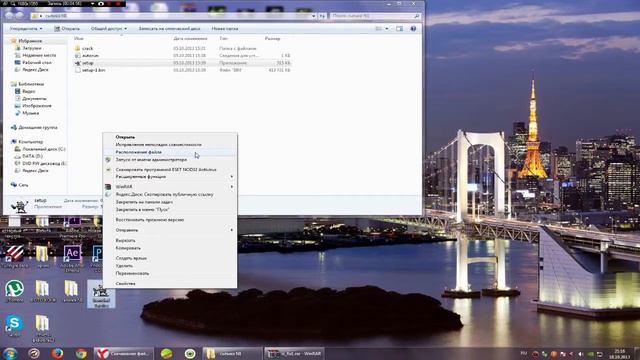Choose Исправление неполадок совместимости menu entry
Viewport: 640px width, 360px height.
pyautogui.click(x=170, y=144)
